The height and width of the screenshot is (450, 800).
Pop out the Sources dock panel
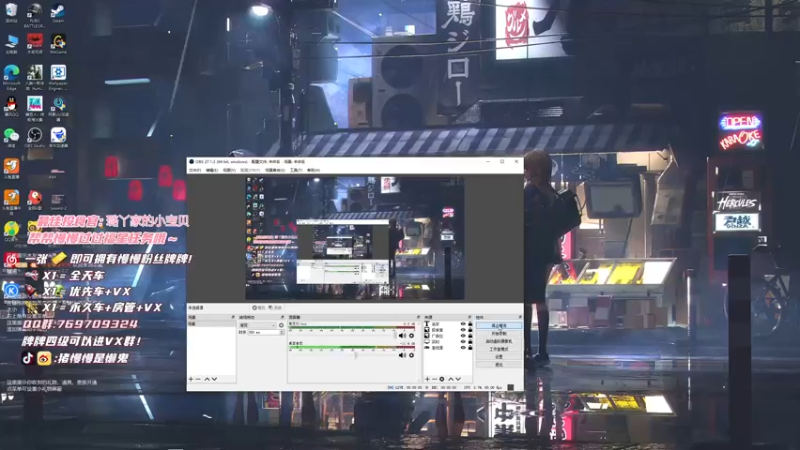tap(470, 317)
